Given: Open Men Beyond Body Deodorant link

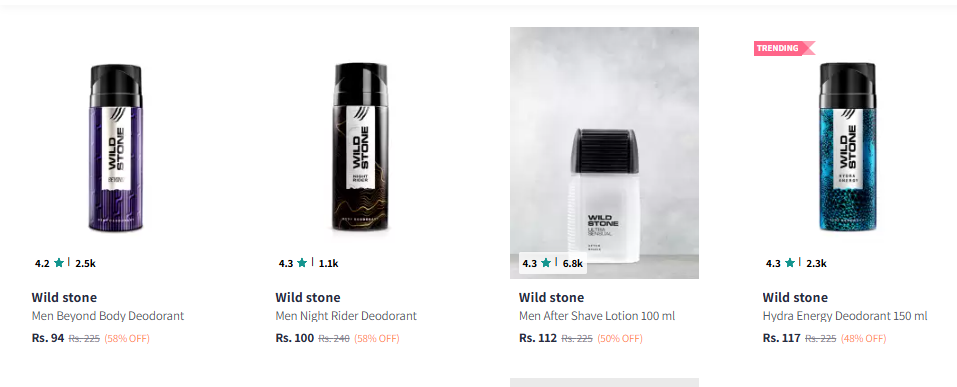Looking at the screenshot, I should click(107, 316).
